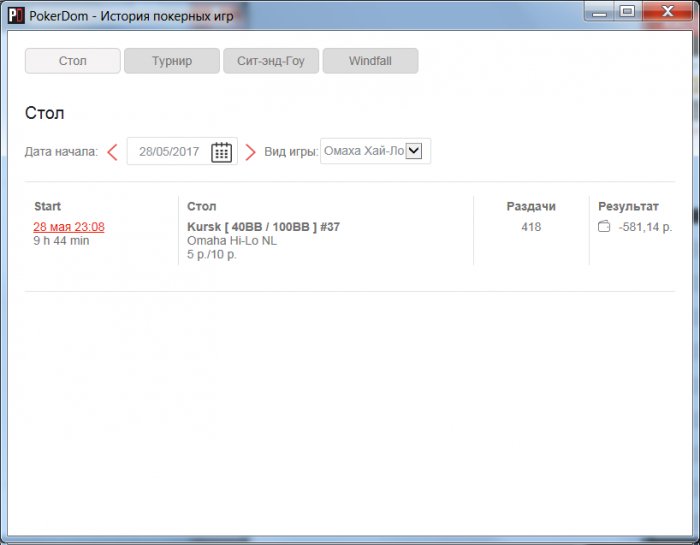Click the Раздачи column header
The image size is (700, 545).
[x=531, y=206]
